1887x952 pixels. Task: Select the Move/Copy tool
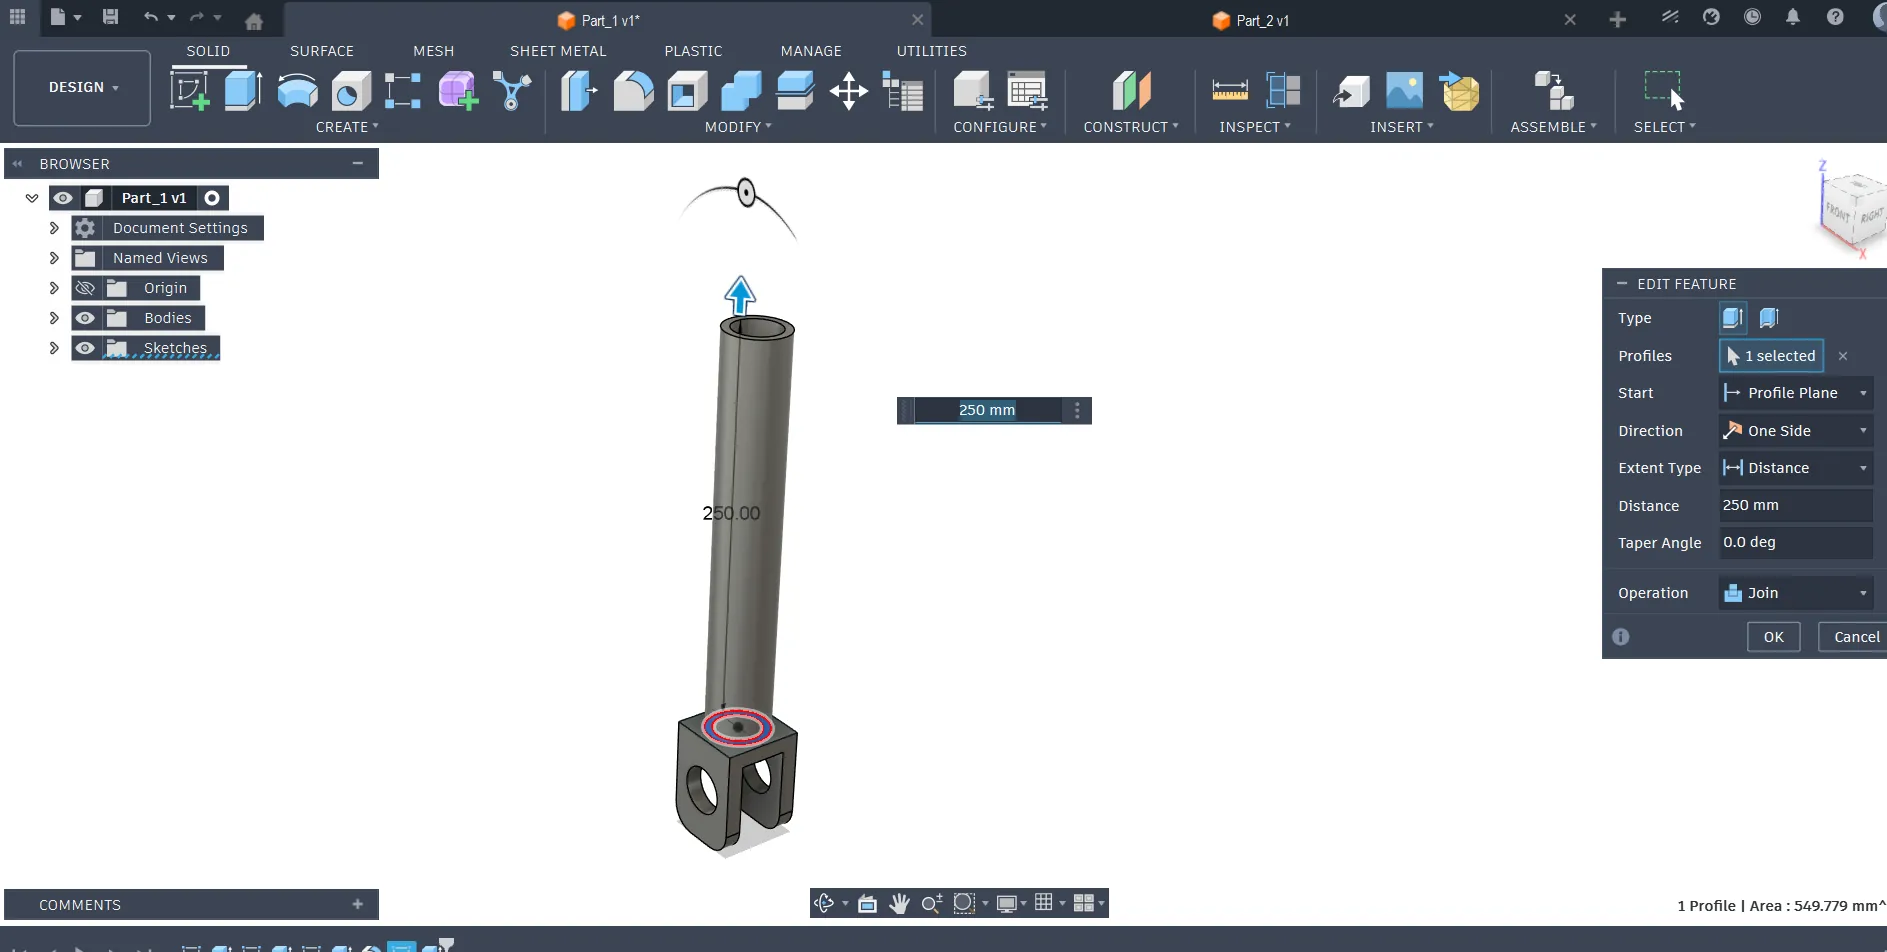coord(849,91)
